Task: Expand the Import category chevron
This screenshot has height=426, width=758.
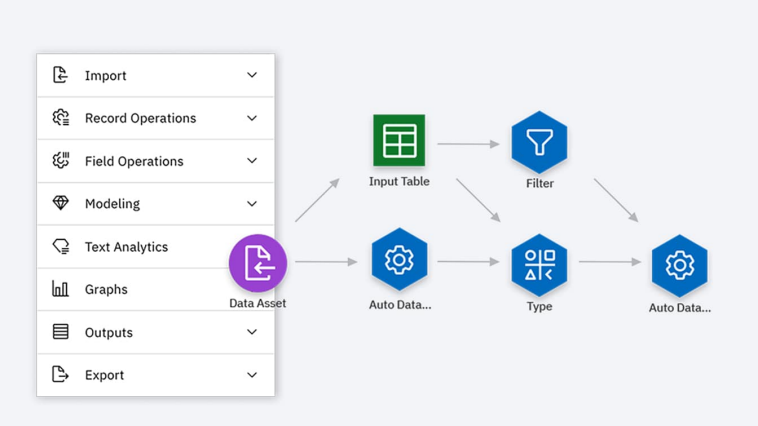Action: (x=252, y=75)
